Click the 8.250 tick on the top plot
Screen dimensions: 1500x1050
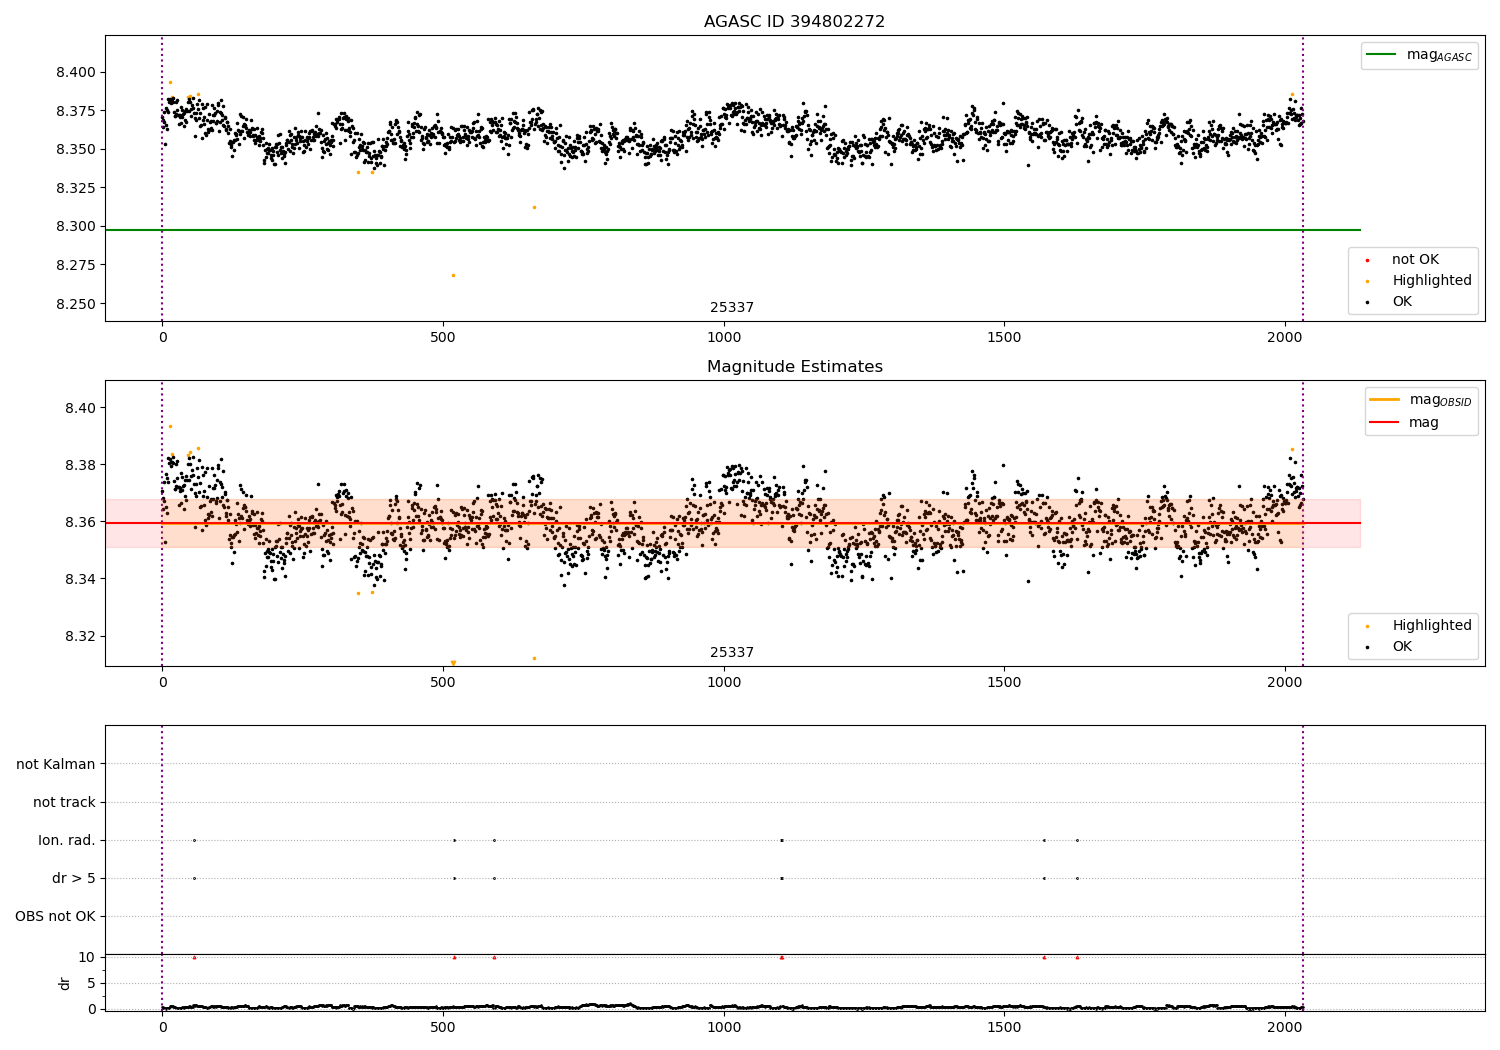point(76,304)
